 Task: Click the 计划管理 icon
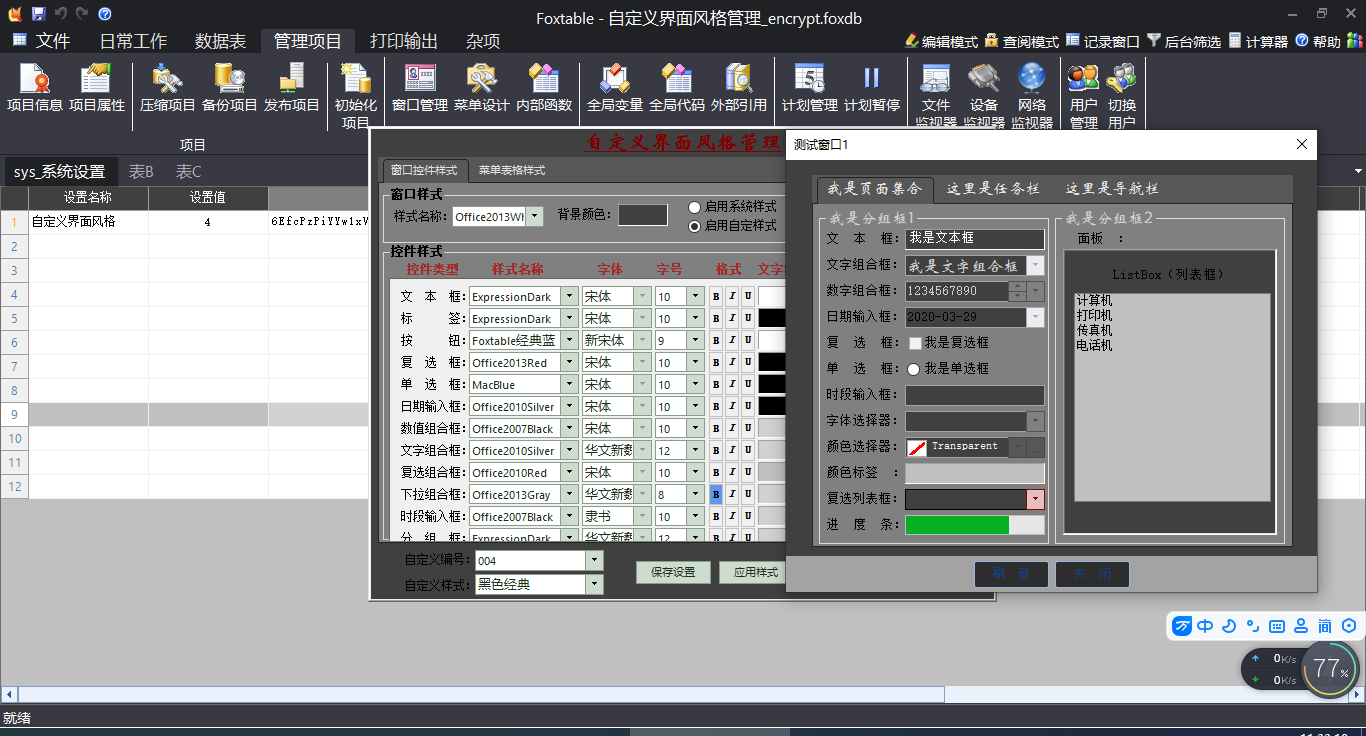point(809,89)
